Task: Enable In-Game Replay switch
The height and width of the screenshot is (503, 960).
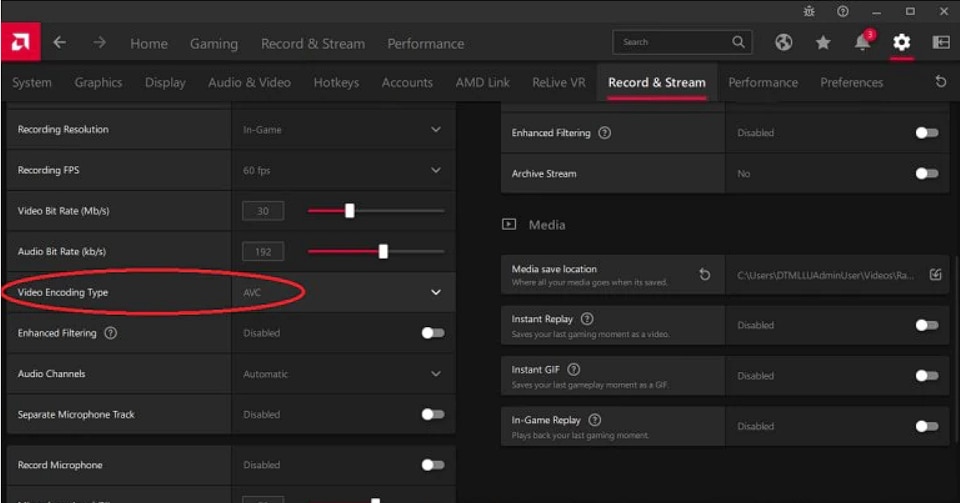Action: pyautogui.click(x=927, y=426)
